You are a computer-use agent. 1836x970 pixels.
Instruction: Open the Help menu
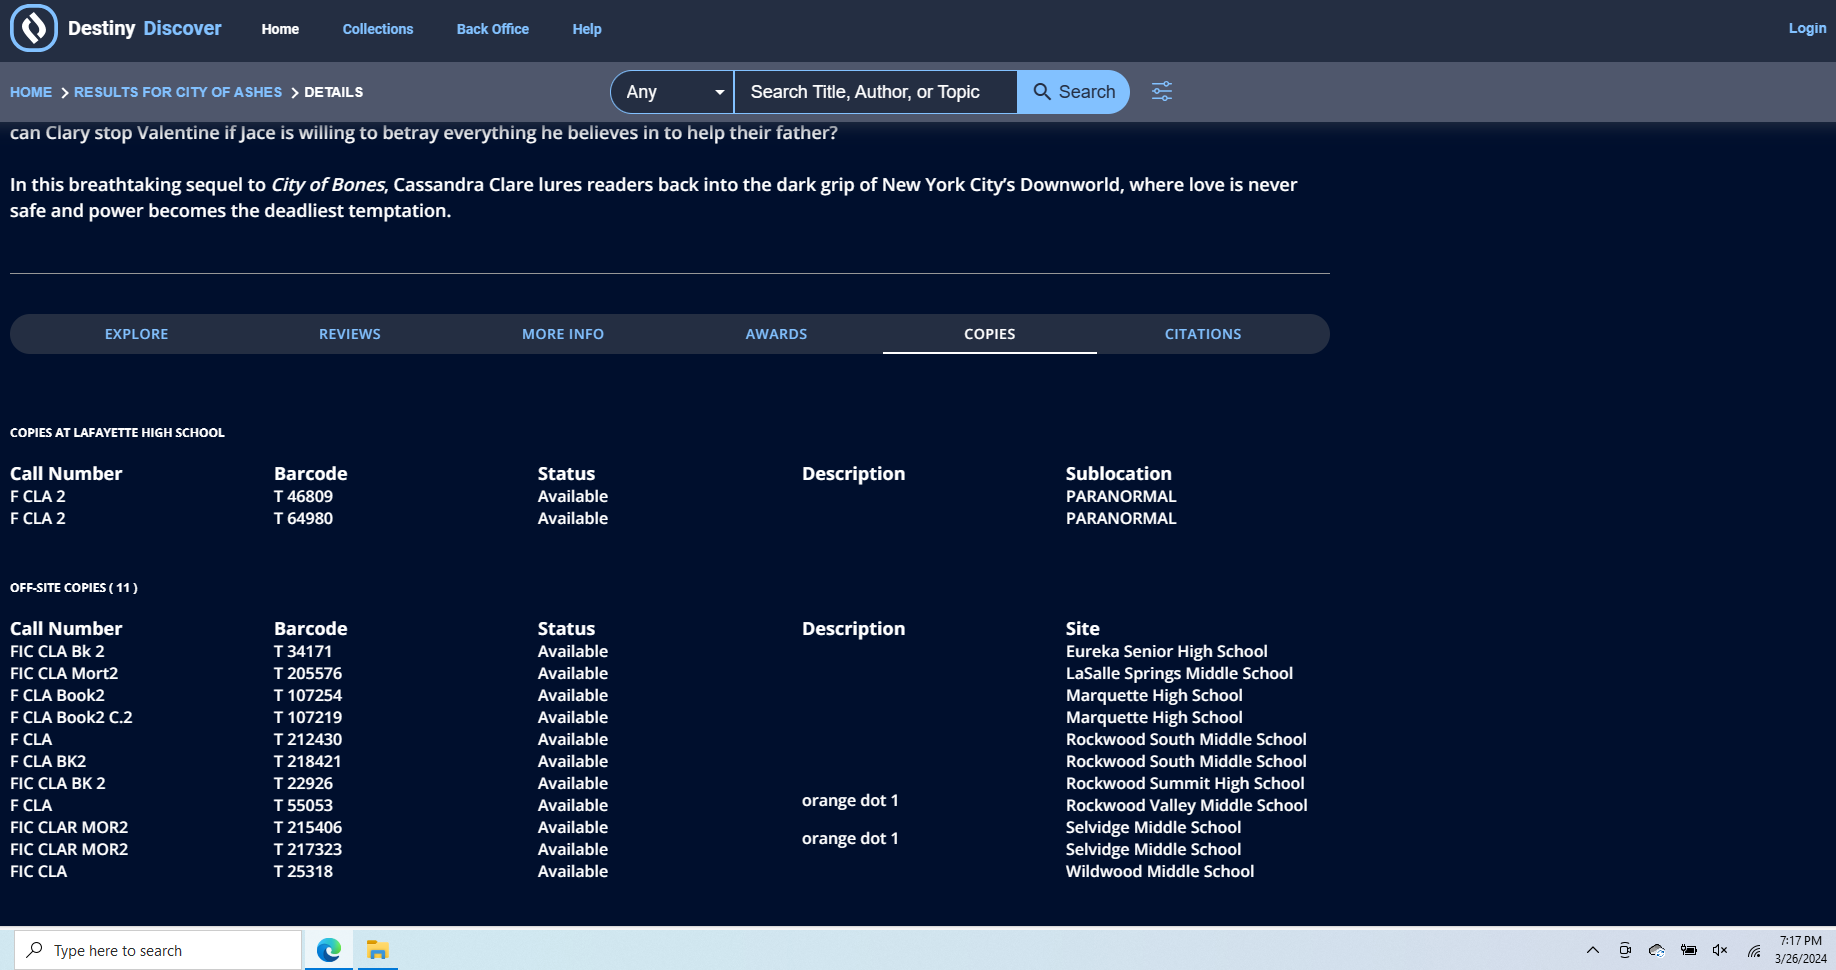587,29
